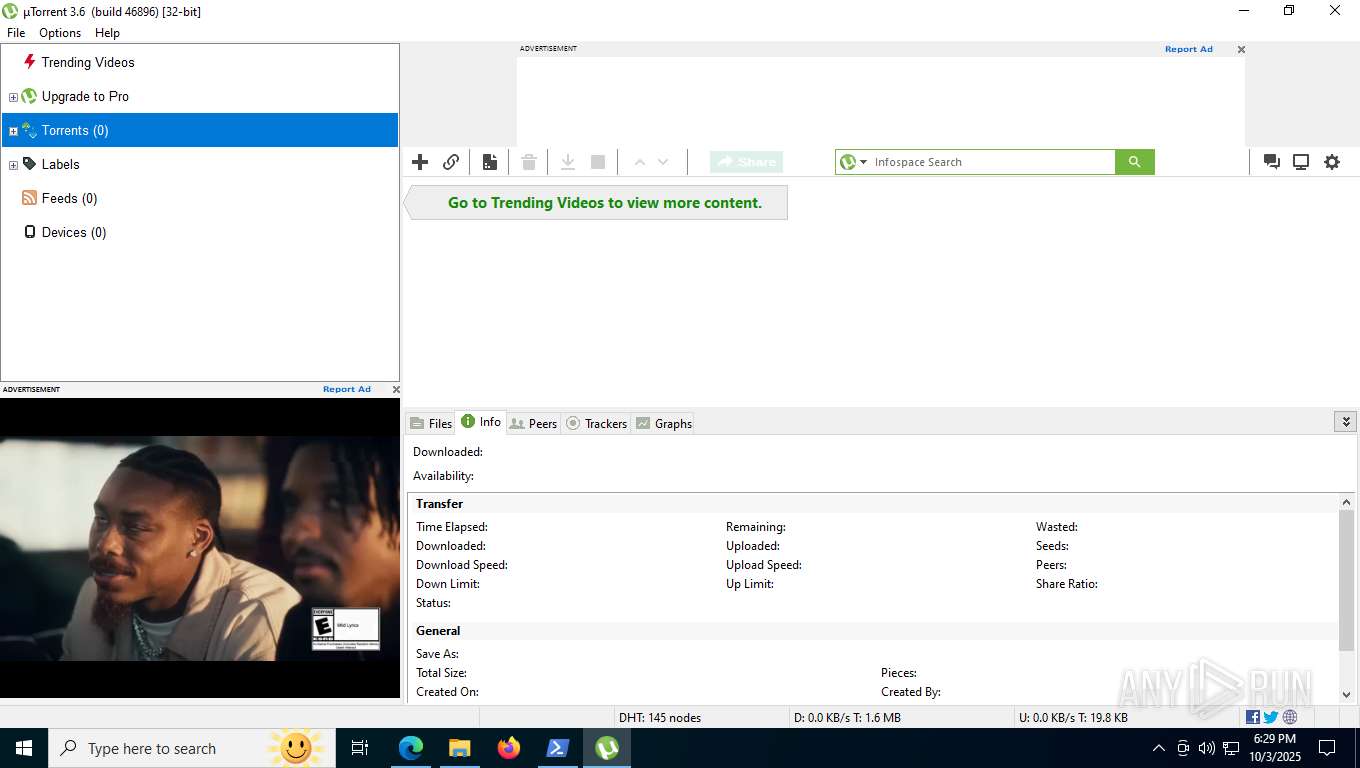The image size is (1360, 768).
Task: Expand the Labels tree node
Action: pos(13,165)
